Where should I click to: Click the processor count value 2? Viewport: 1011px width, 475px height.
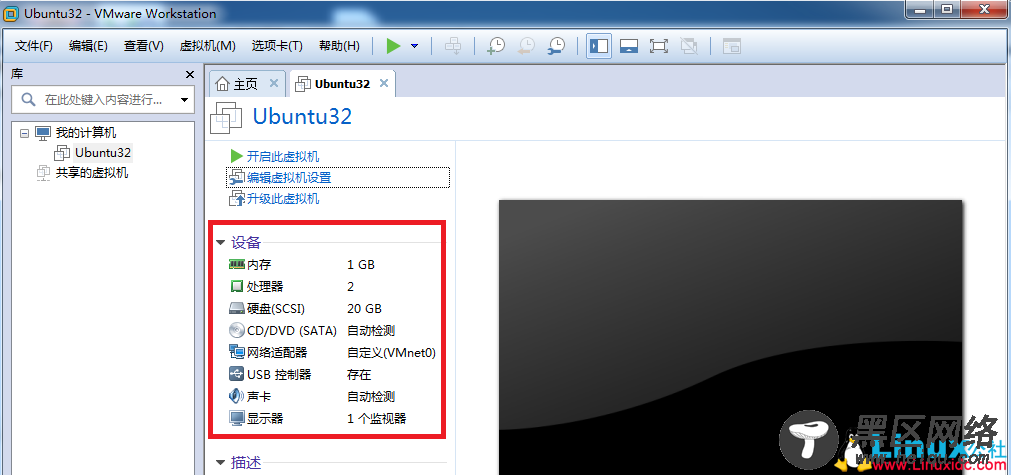[x=351, y=286]
